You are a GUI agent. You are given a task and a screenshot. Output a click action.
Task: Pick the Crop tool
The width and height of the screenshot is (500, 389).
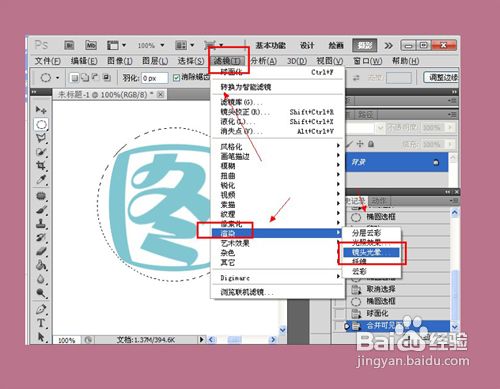[41, 165]
